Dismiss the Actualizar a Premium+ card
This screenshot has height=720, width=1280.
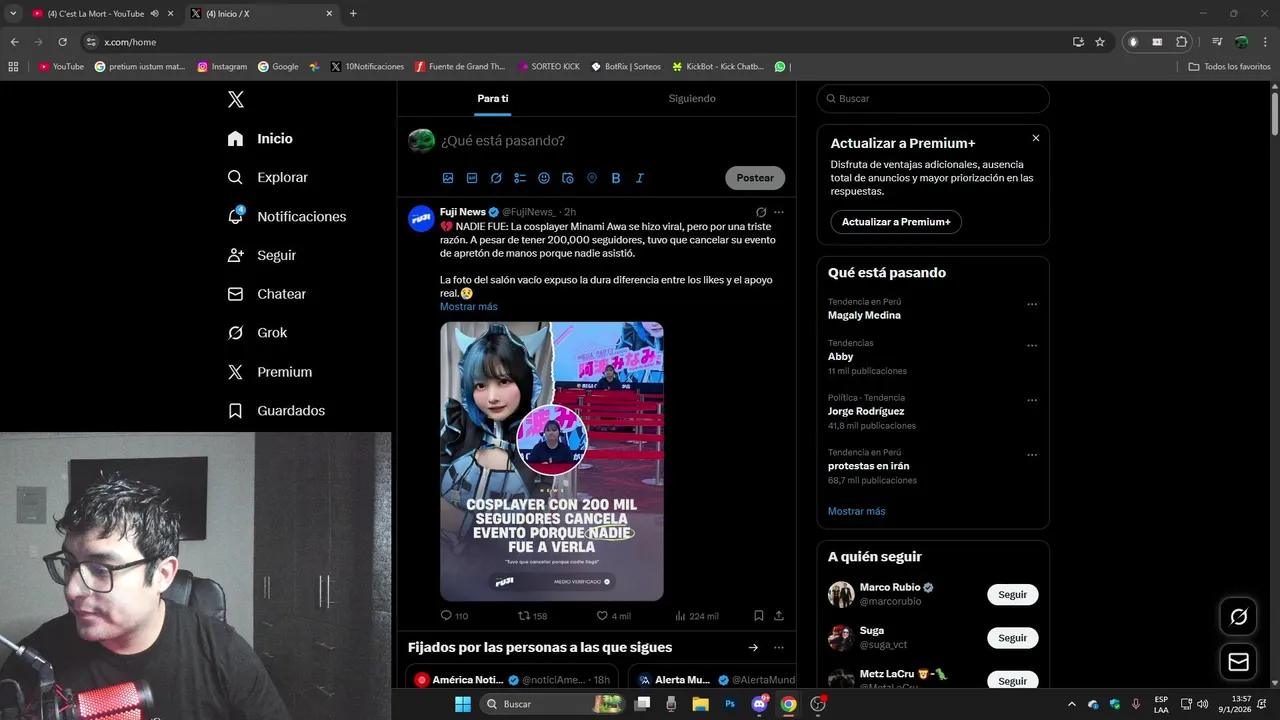(1036, 138)
